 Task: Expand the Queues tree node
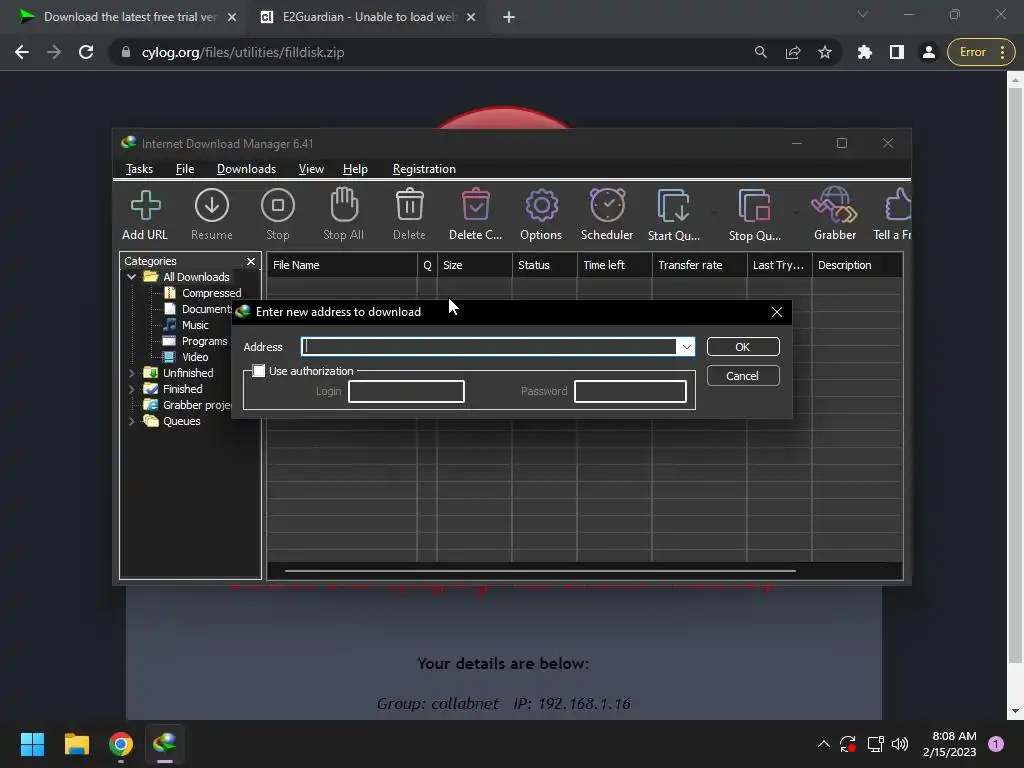[131, 421]
